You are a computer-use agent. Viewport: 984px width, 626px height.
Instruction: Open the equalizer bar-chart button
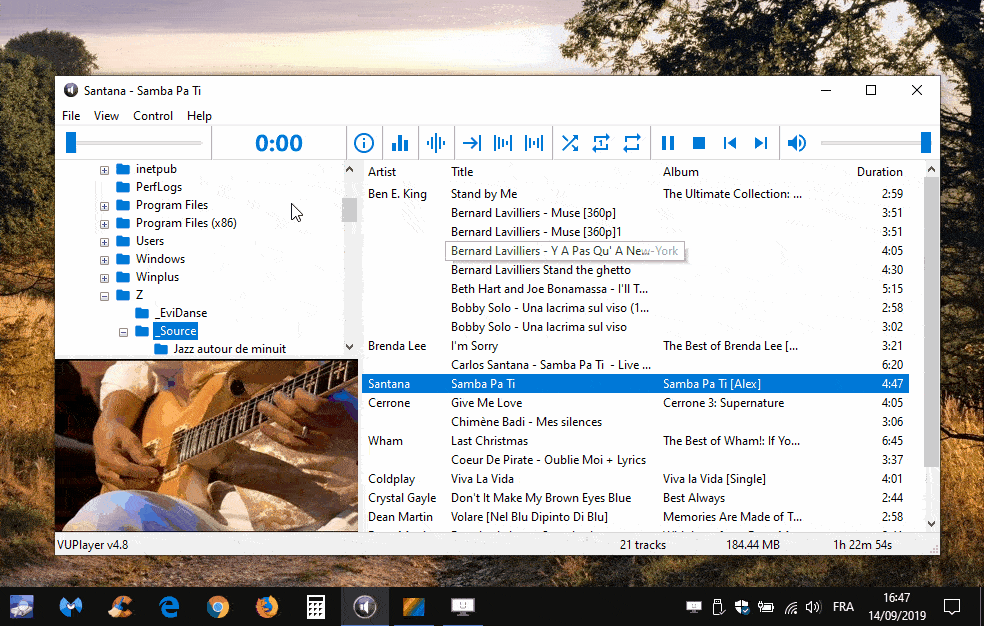pyautogui.click(x=400, y=143)
